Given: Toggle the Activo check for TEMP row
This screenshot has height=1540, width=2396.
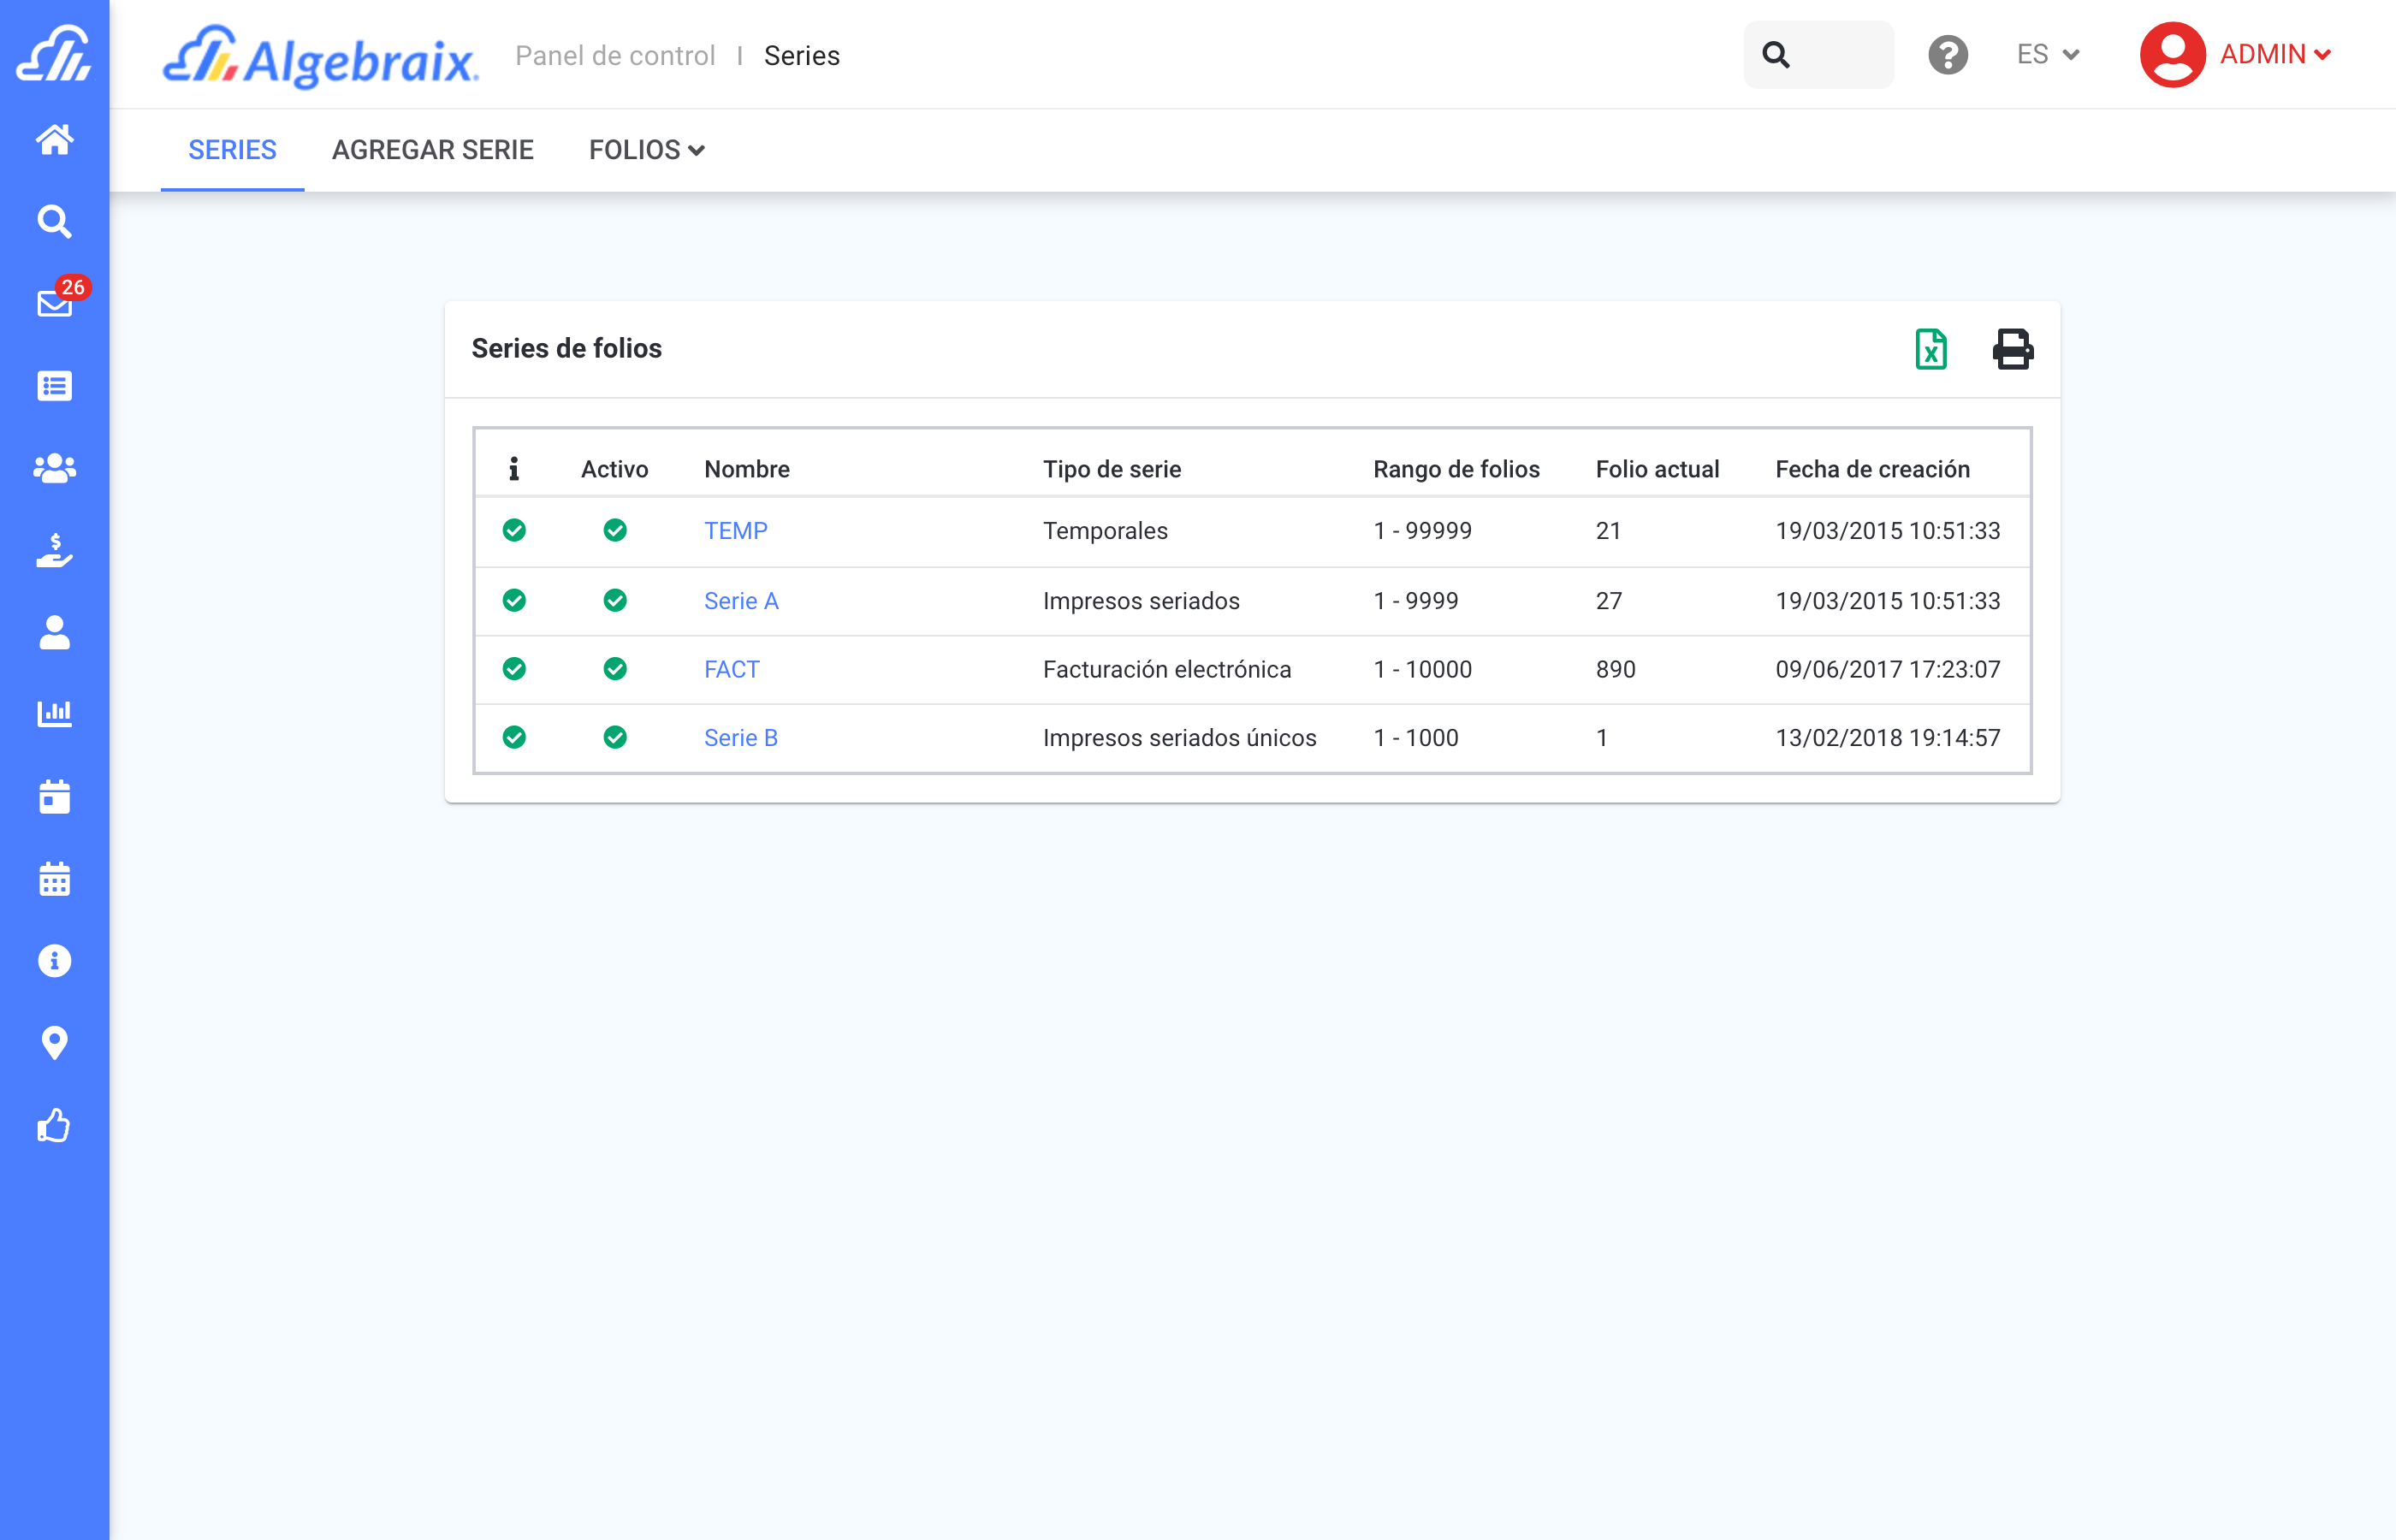Looking at the screenshot, I should (x=615, y=530).
